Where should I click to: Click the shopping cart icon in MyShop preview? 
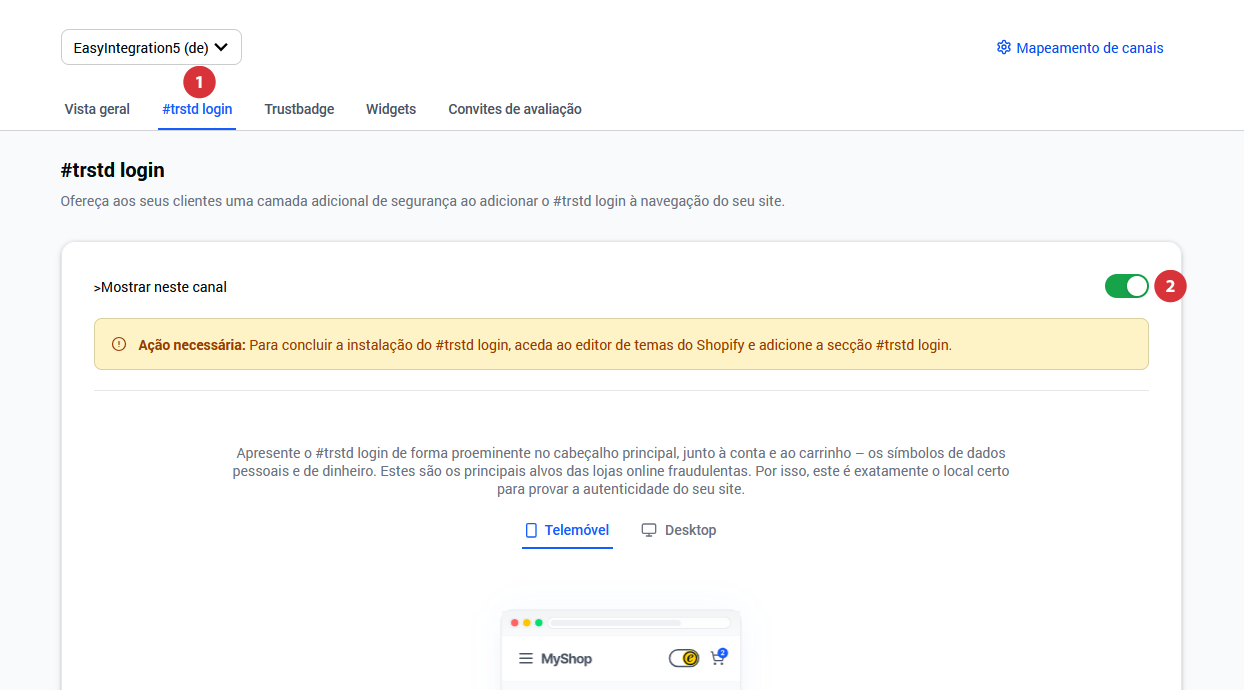pyautogui.click(x=718, y=657)
